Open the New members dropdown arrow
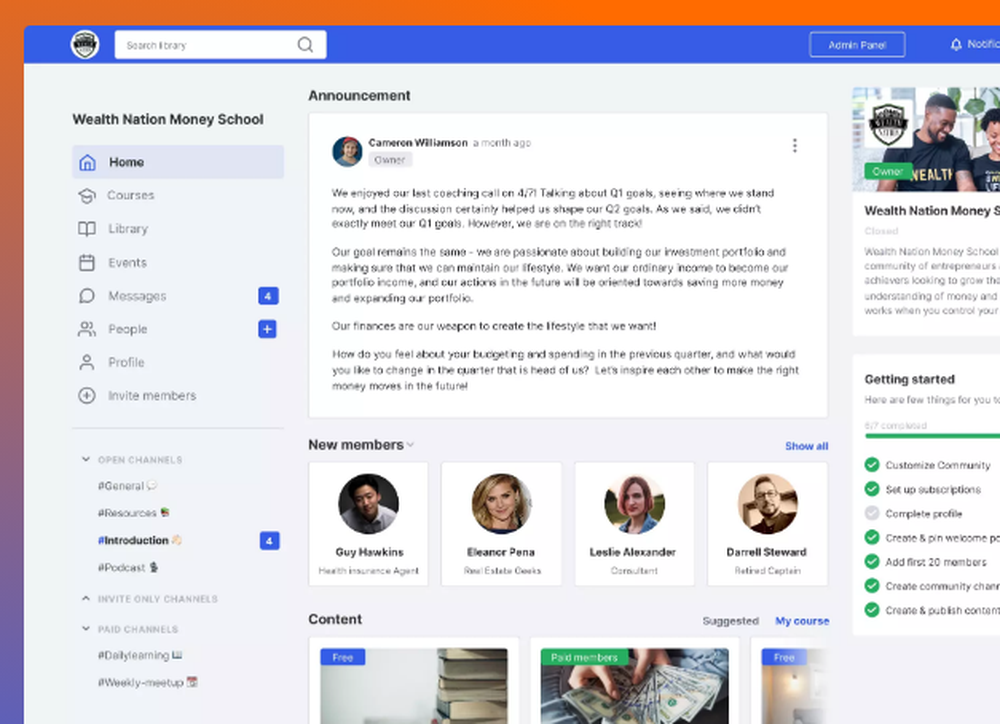Viewport: 1000px width, 724px height. point(410,445)
